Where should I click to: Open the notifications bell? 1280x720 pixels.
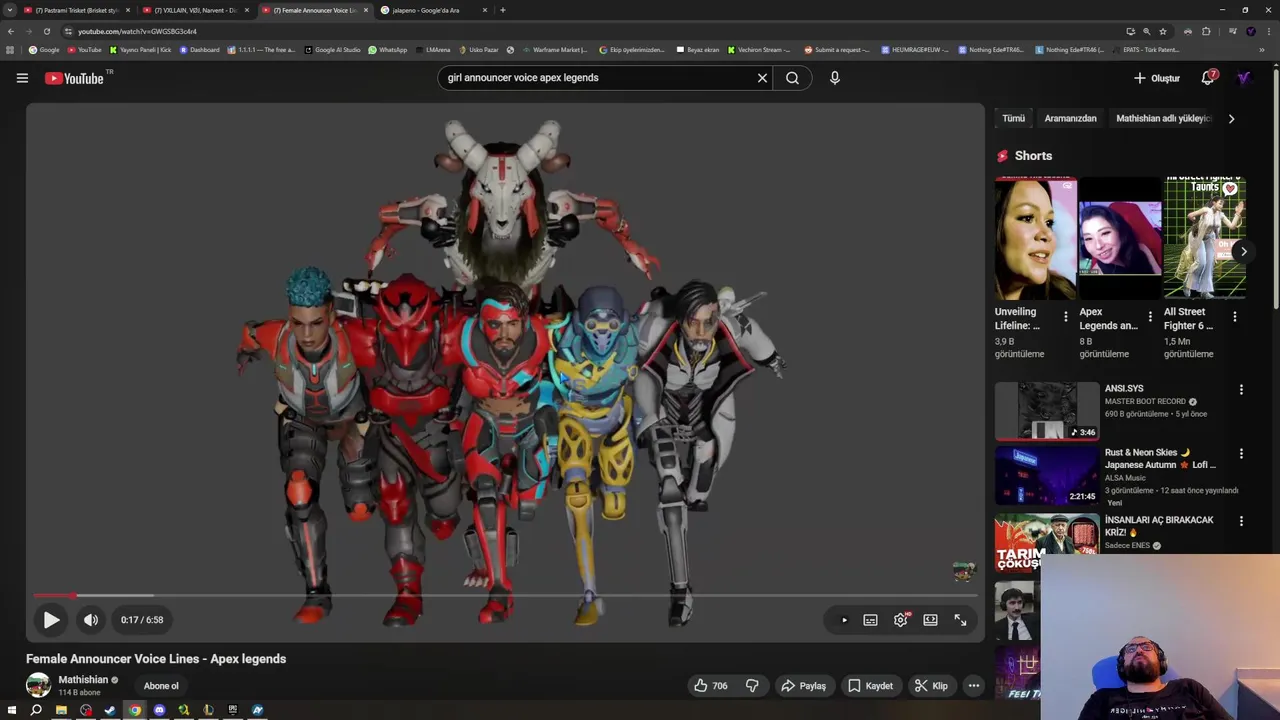pyautogui.click(x=1208, y=78)
